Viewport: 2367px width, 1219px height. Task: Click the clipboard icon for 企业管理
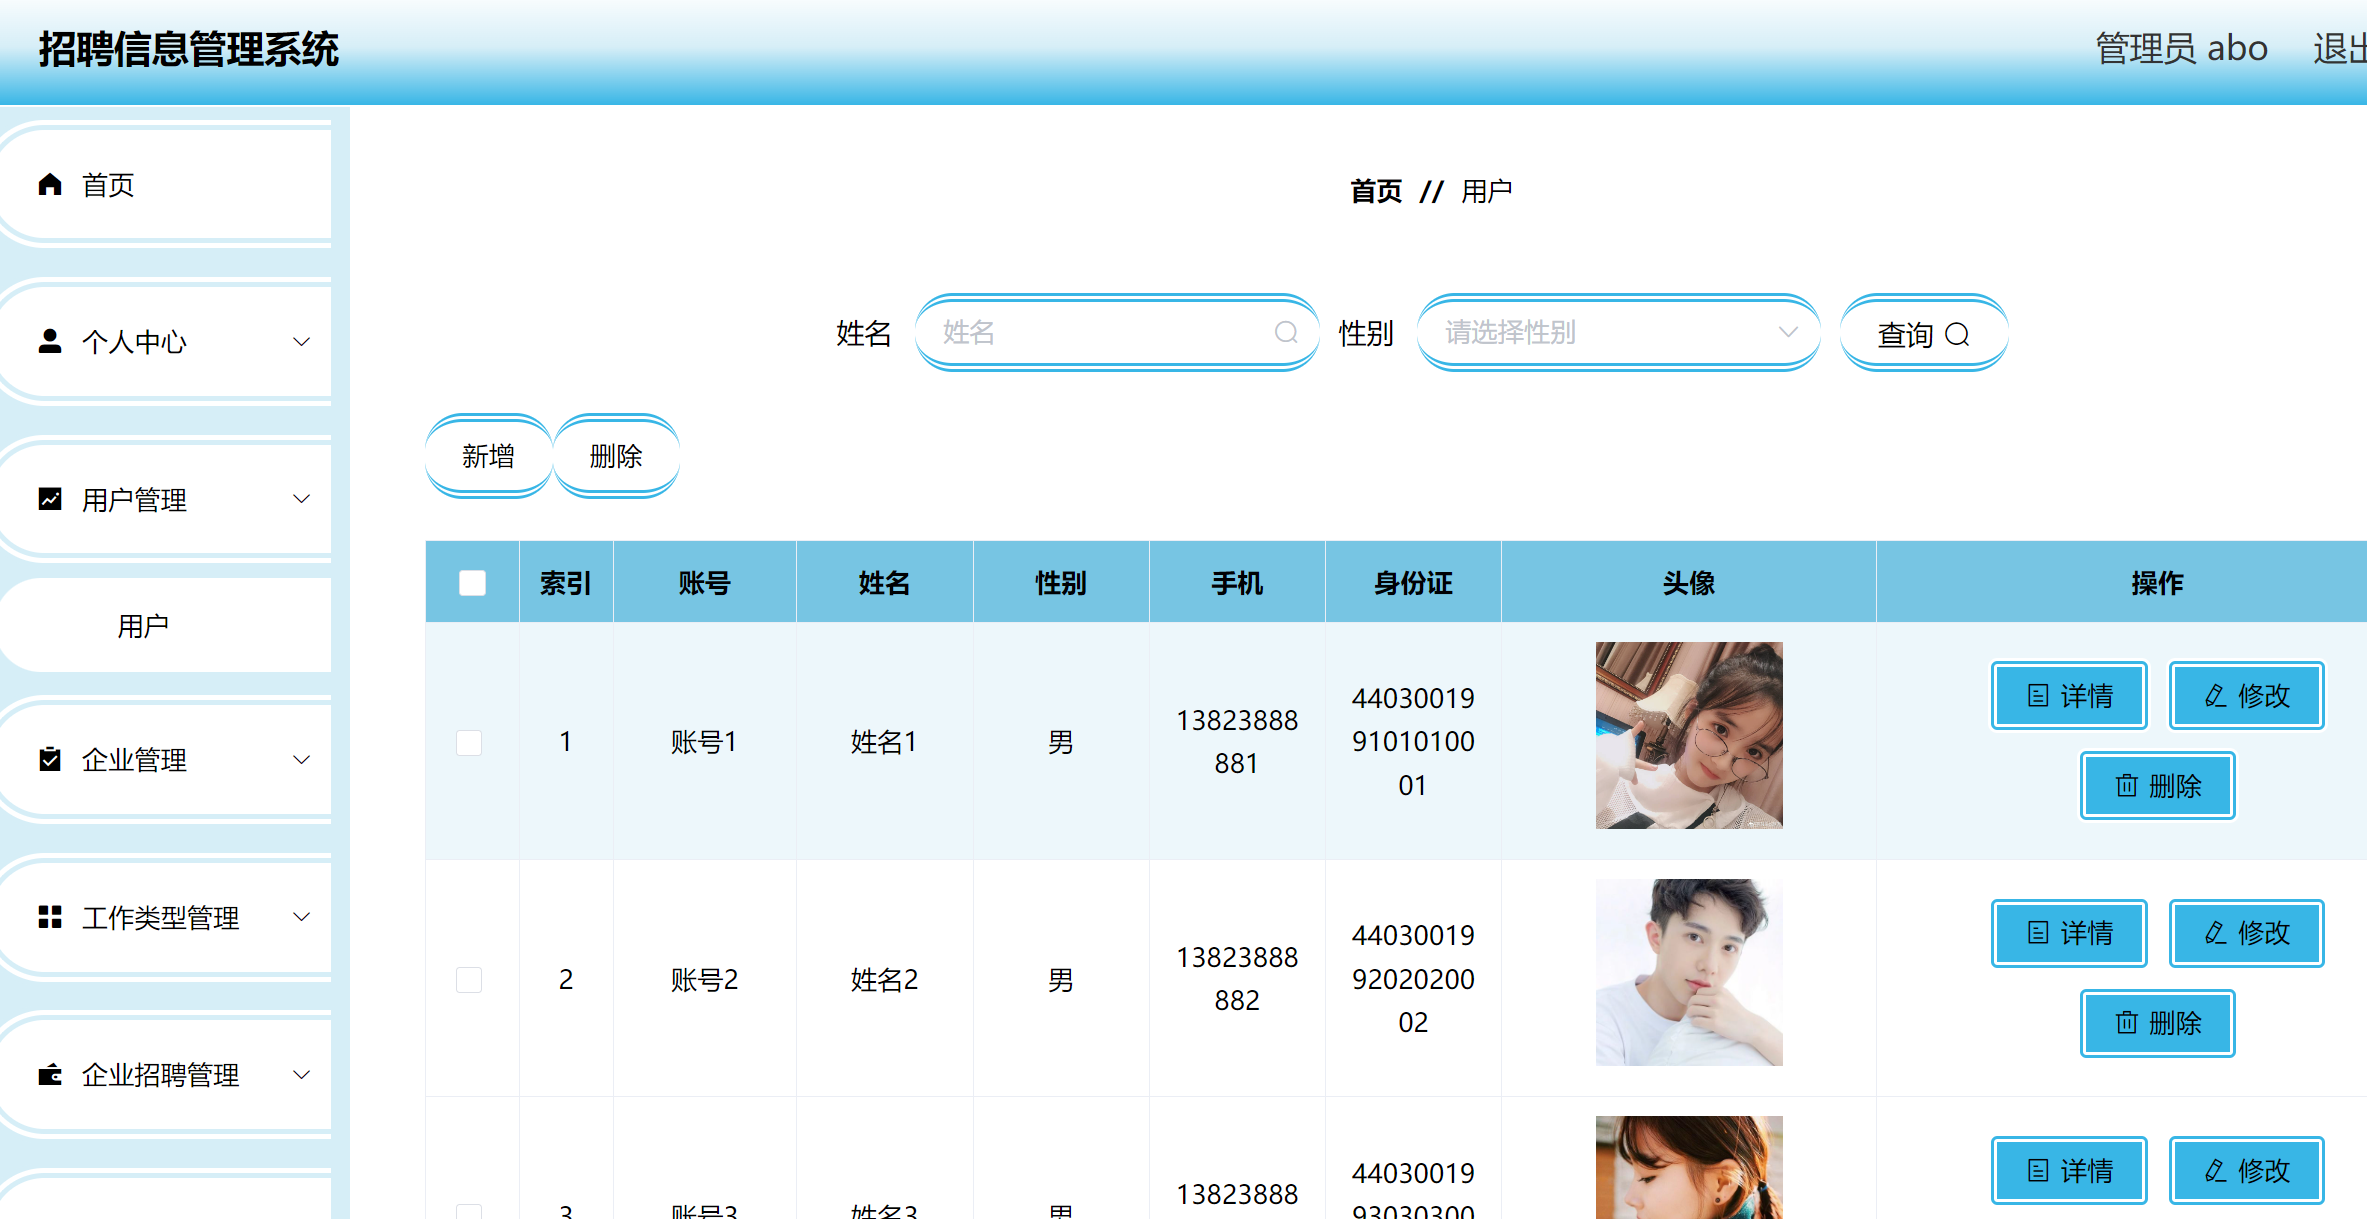[x=50, y=760]
